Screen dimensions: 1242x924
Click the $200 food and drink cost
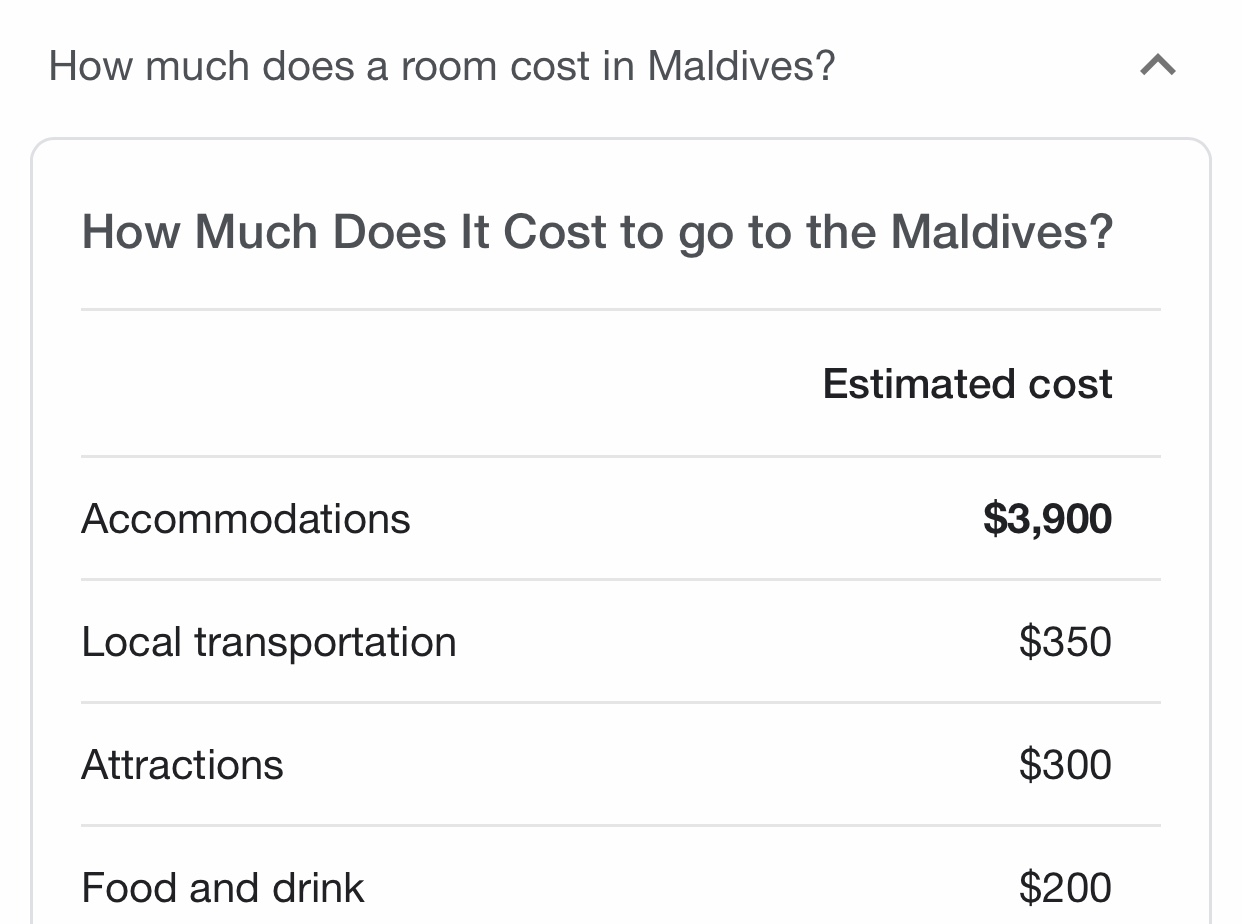point(1064,888)
